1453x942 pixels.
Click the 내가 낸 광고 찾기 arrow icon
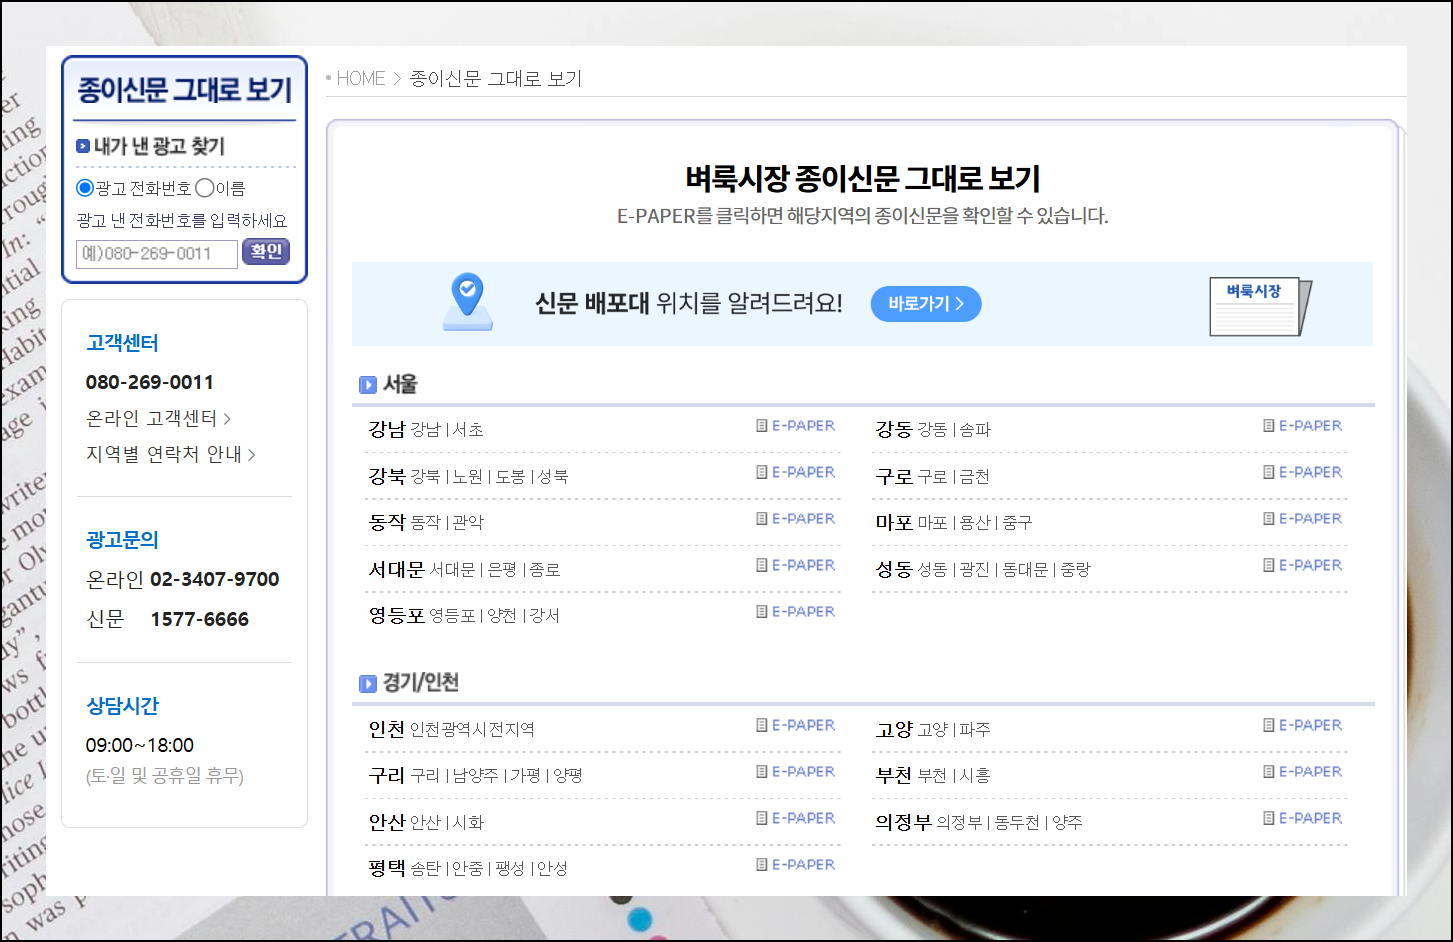(x=83, y=147)
